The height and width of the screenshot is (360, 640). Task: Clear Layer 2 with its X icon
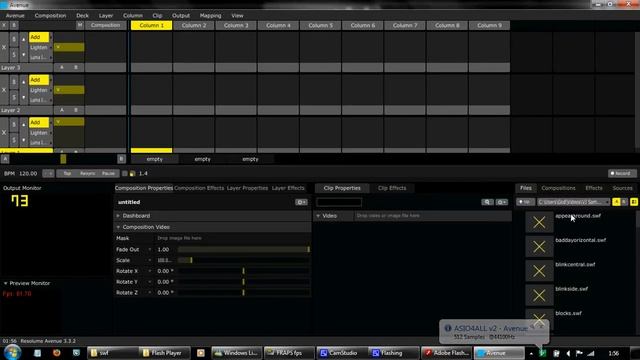pos(4,90)
